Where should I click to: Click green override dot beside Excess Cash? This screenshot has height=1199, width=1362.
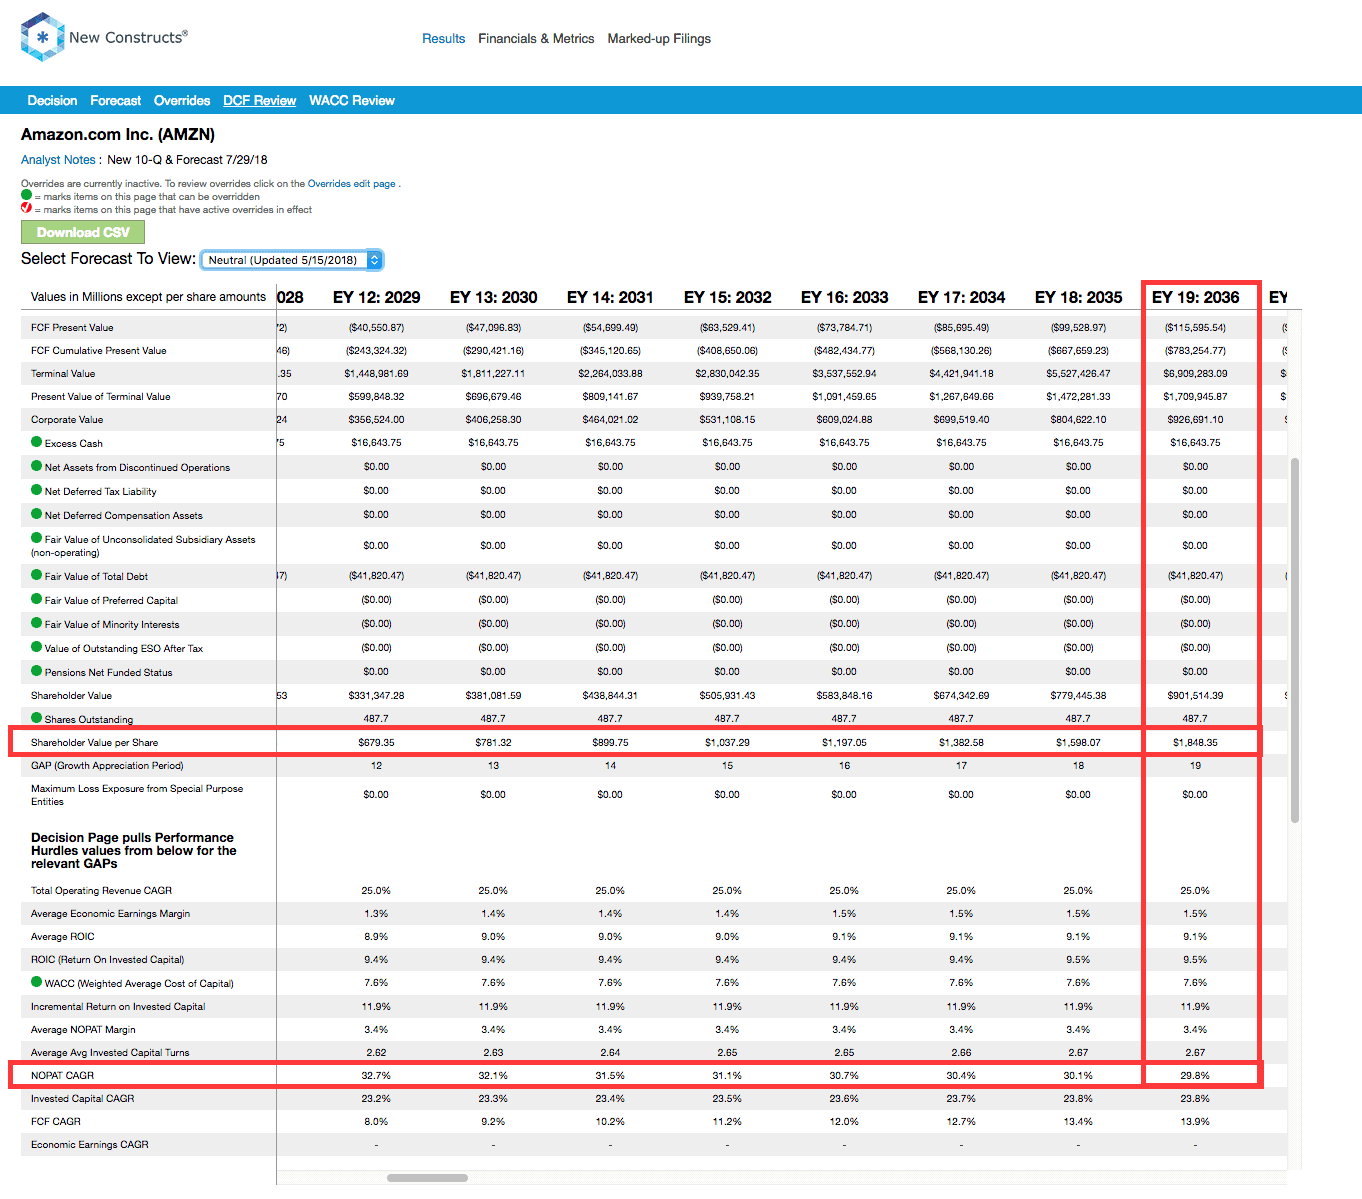pos(37,442)
